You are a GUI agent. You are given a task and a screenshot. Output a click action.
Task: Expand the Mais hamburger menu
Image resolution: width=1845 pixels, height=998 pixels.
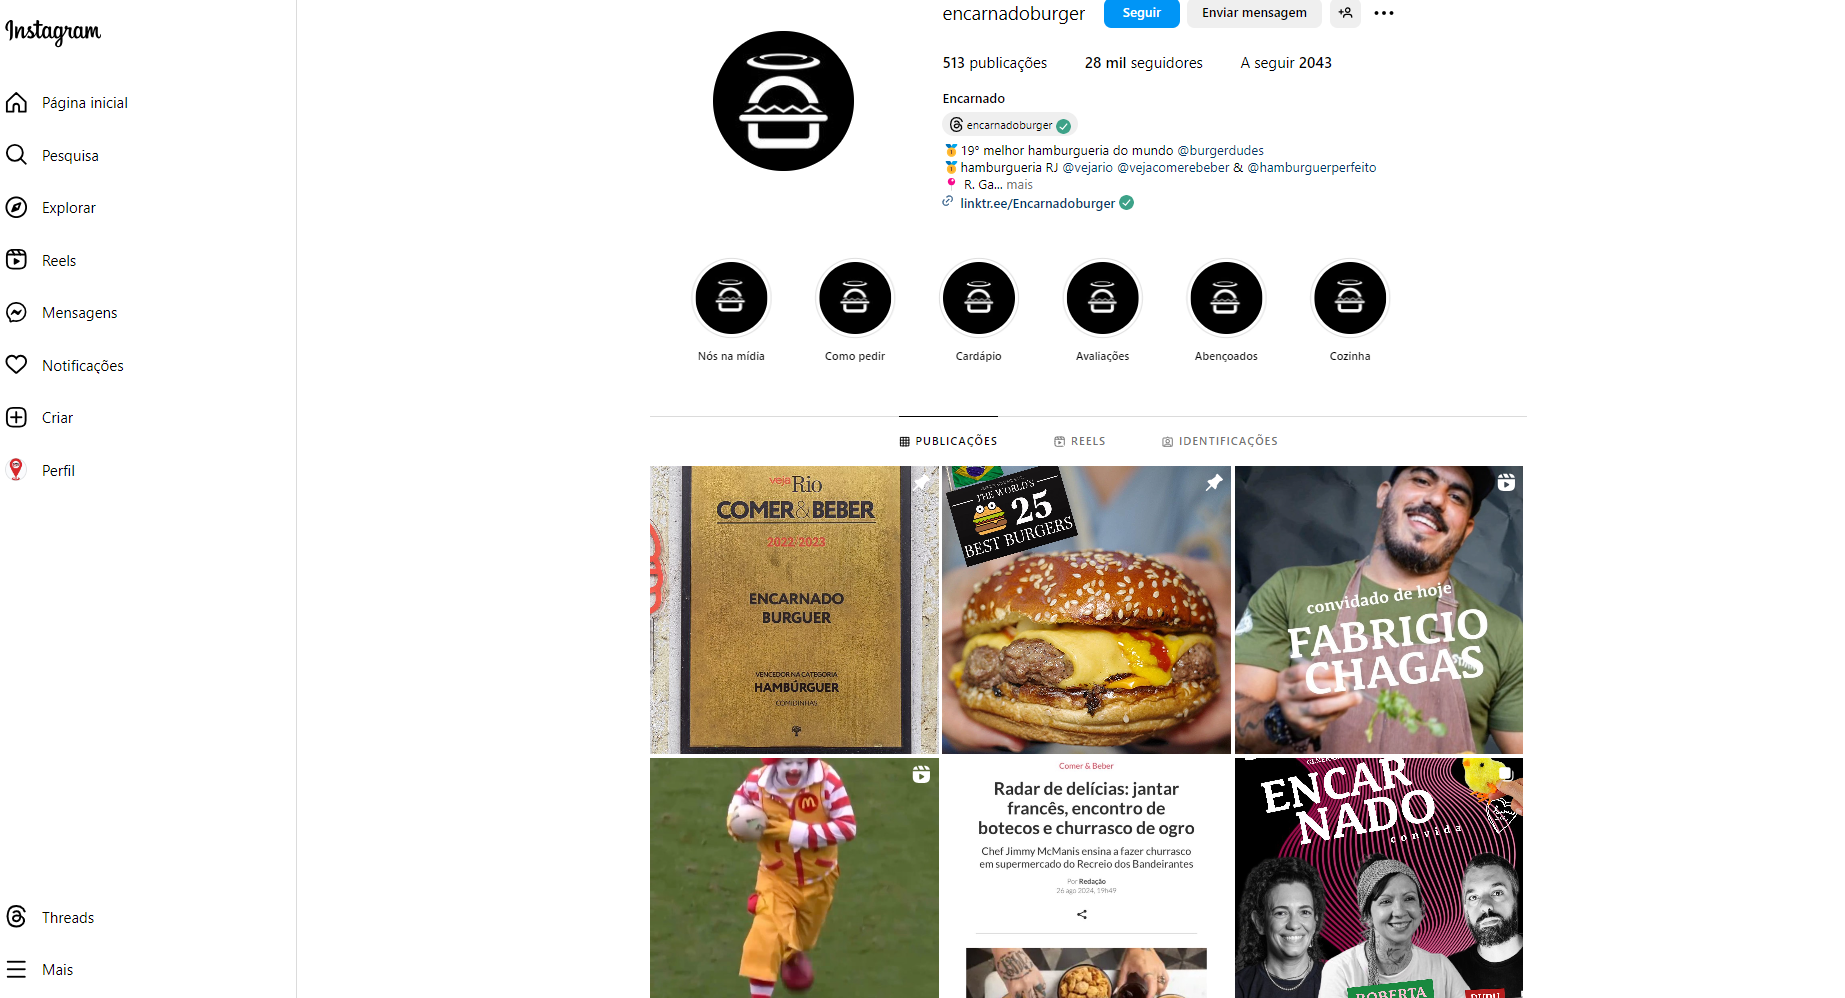16,969
